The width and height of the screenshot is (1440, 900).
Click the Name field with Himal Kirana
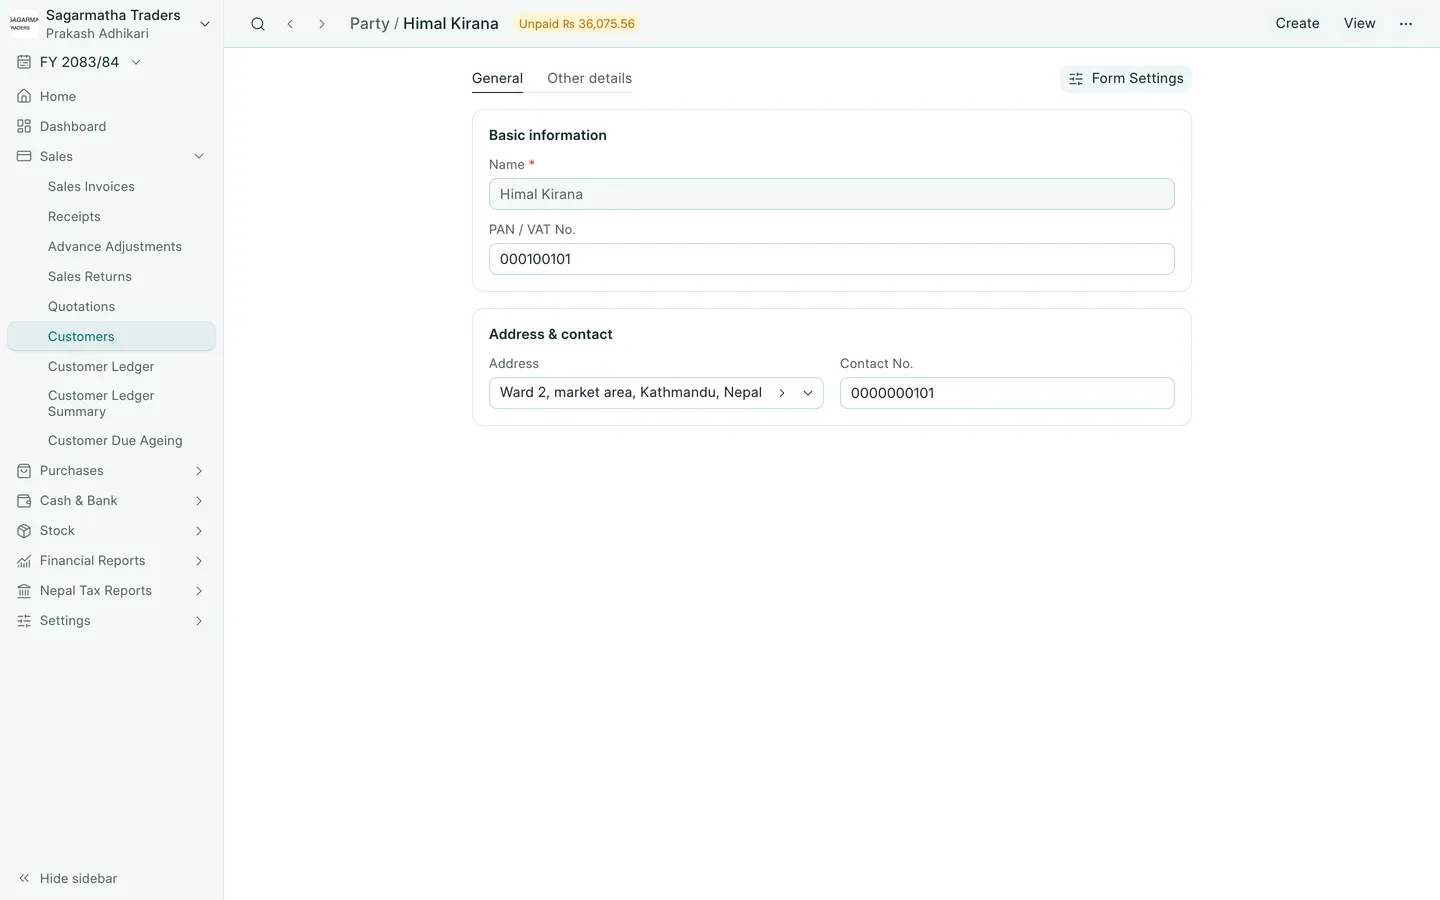(x=831, y=194)
